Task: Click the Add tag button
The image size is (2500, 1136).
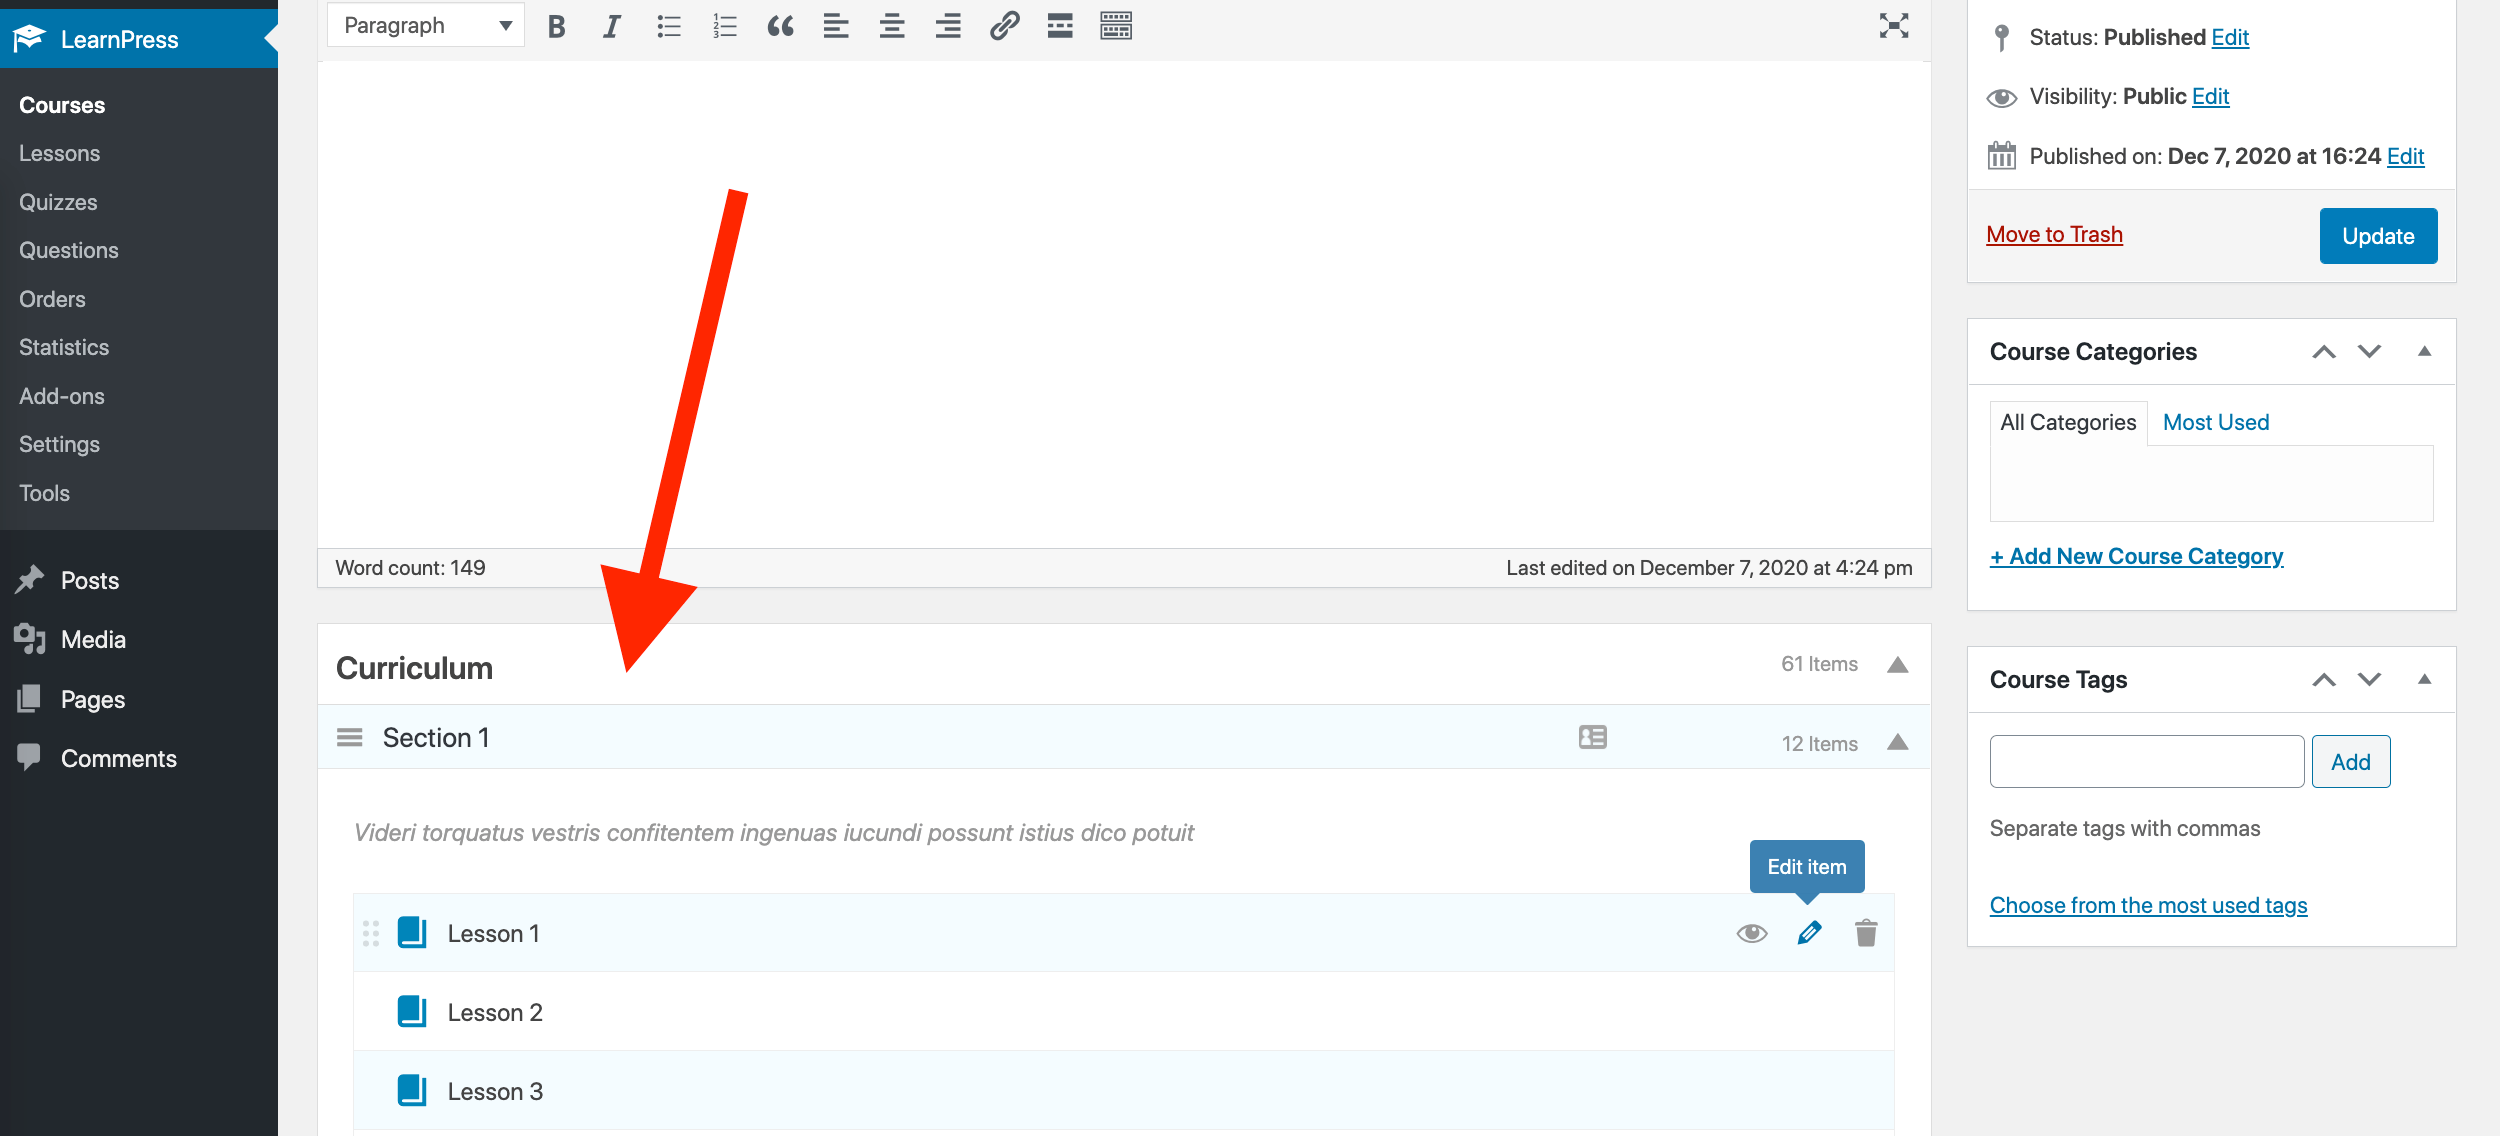Action: [x=2351, y=762]
